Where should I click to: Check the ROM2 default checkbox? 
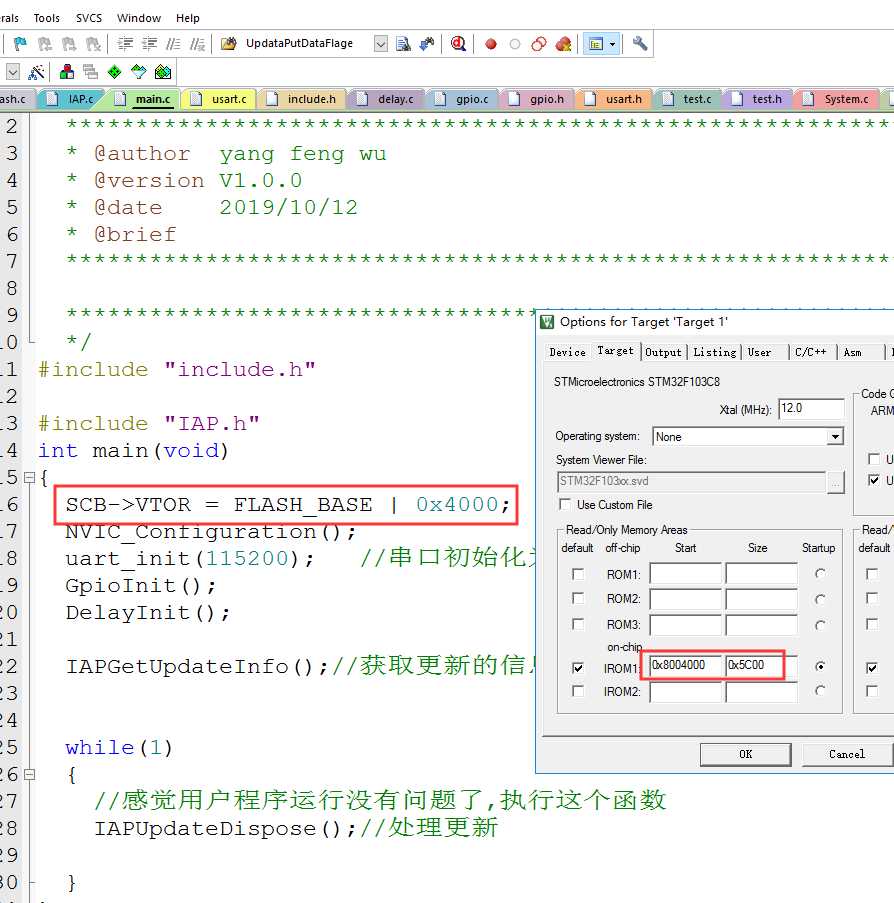[578, 598]
